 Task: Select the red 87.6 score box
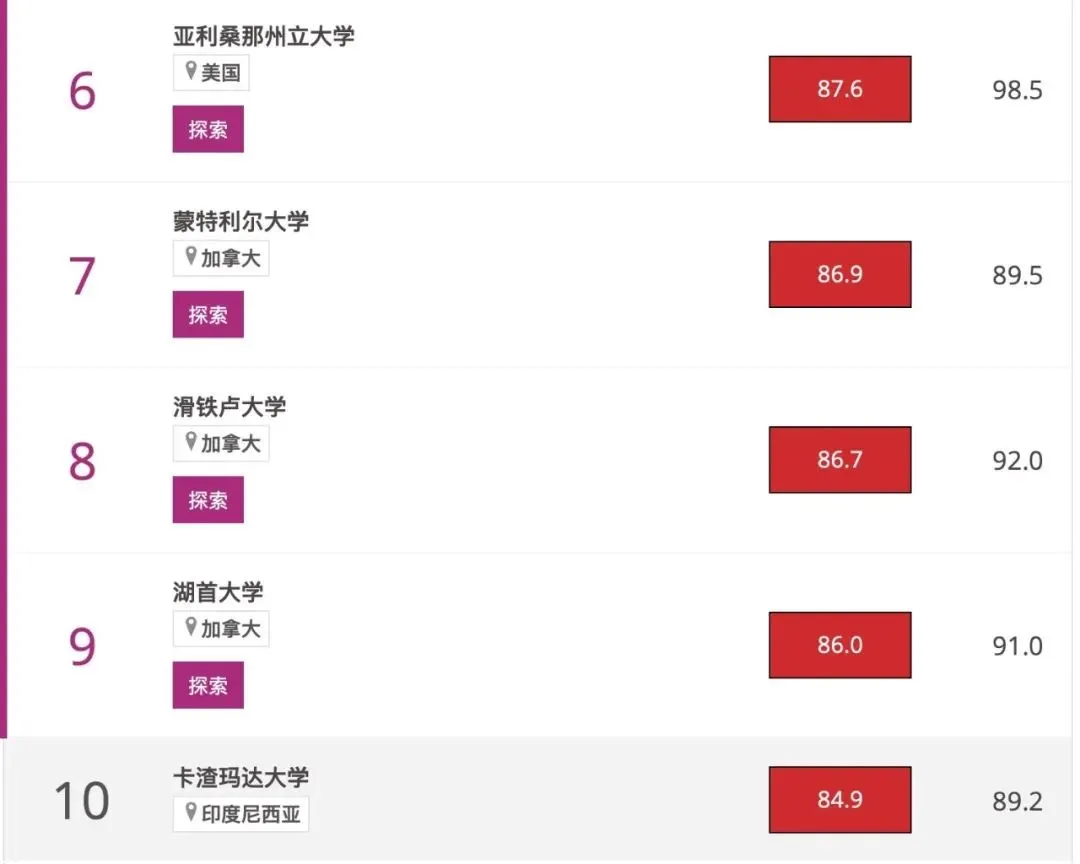coord(839,89)
